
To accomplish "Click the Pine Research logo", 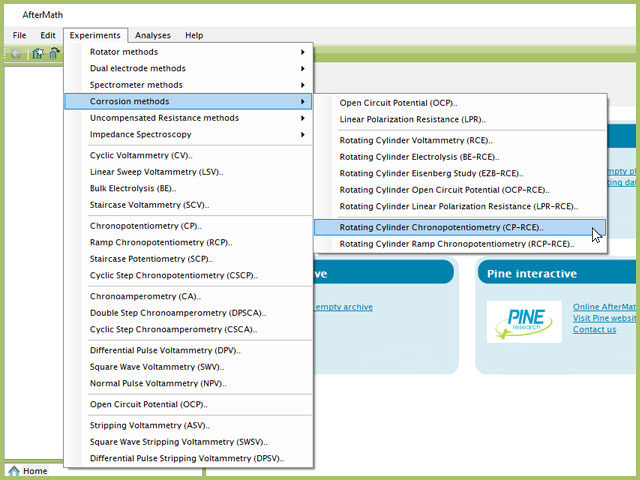I will (x=524, y=322).
